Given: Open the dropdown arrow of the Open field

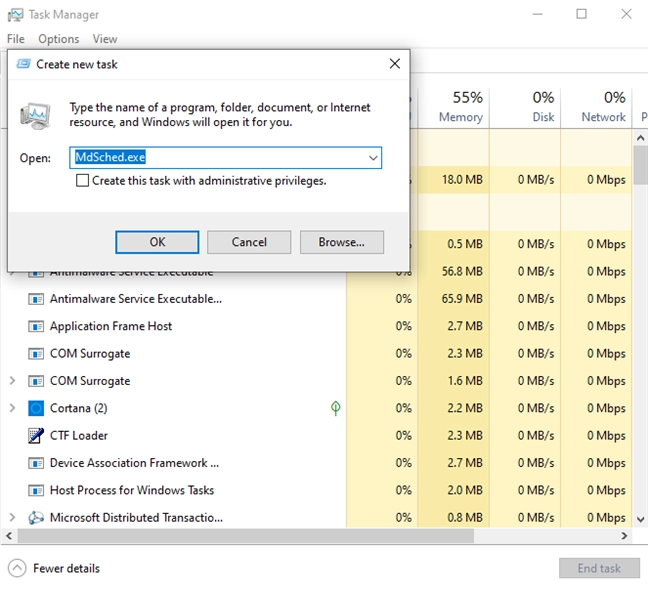Looking at the screenshot, I should 373,158.
